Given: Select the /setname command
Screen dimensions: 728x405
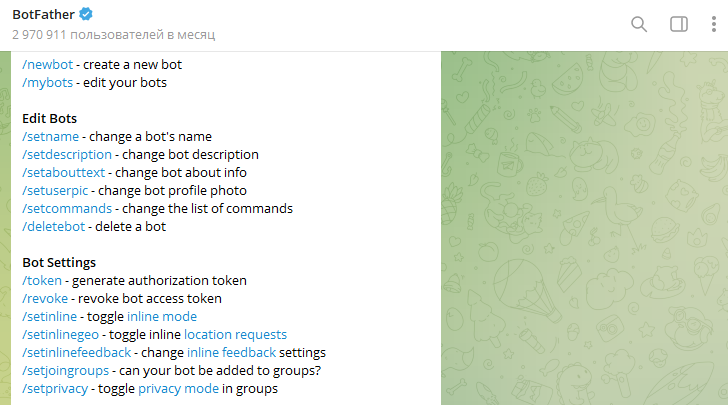Looking at the screenshot, I should [x=51, y=137].
